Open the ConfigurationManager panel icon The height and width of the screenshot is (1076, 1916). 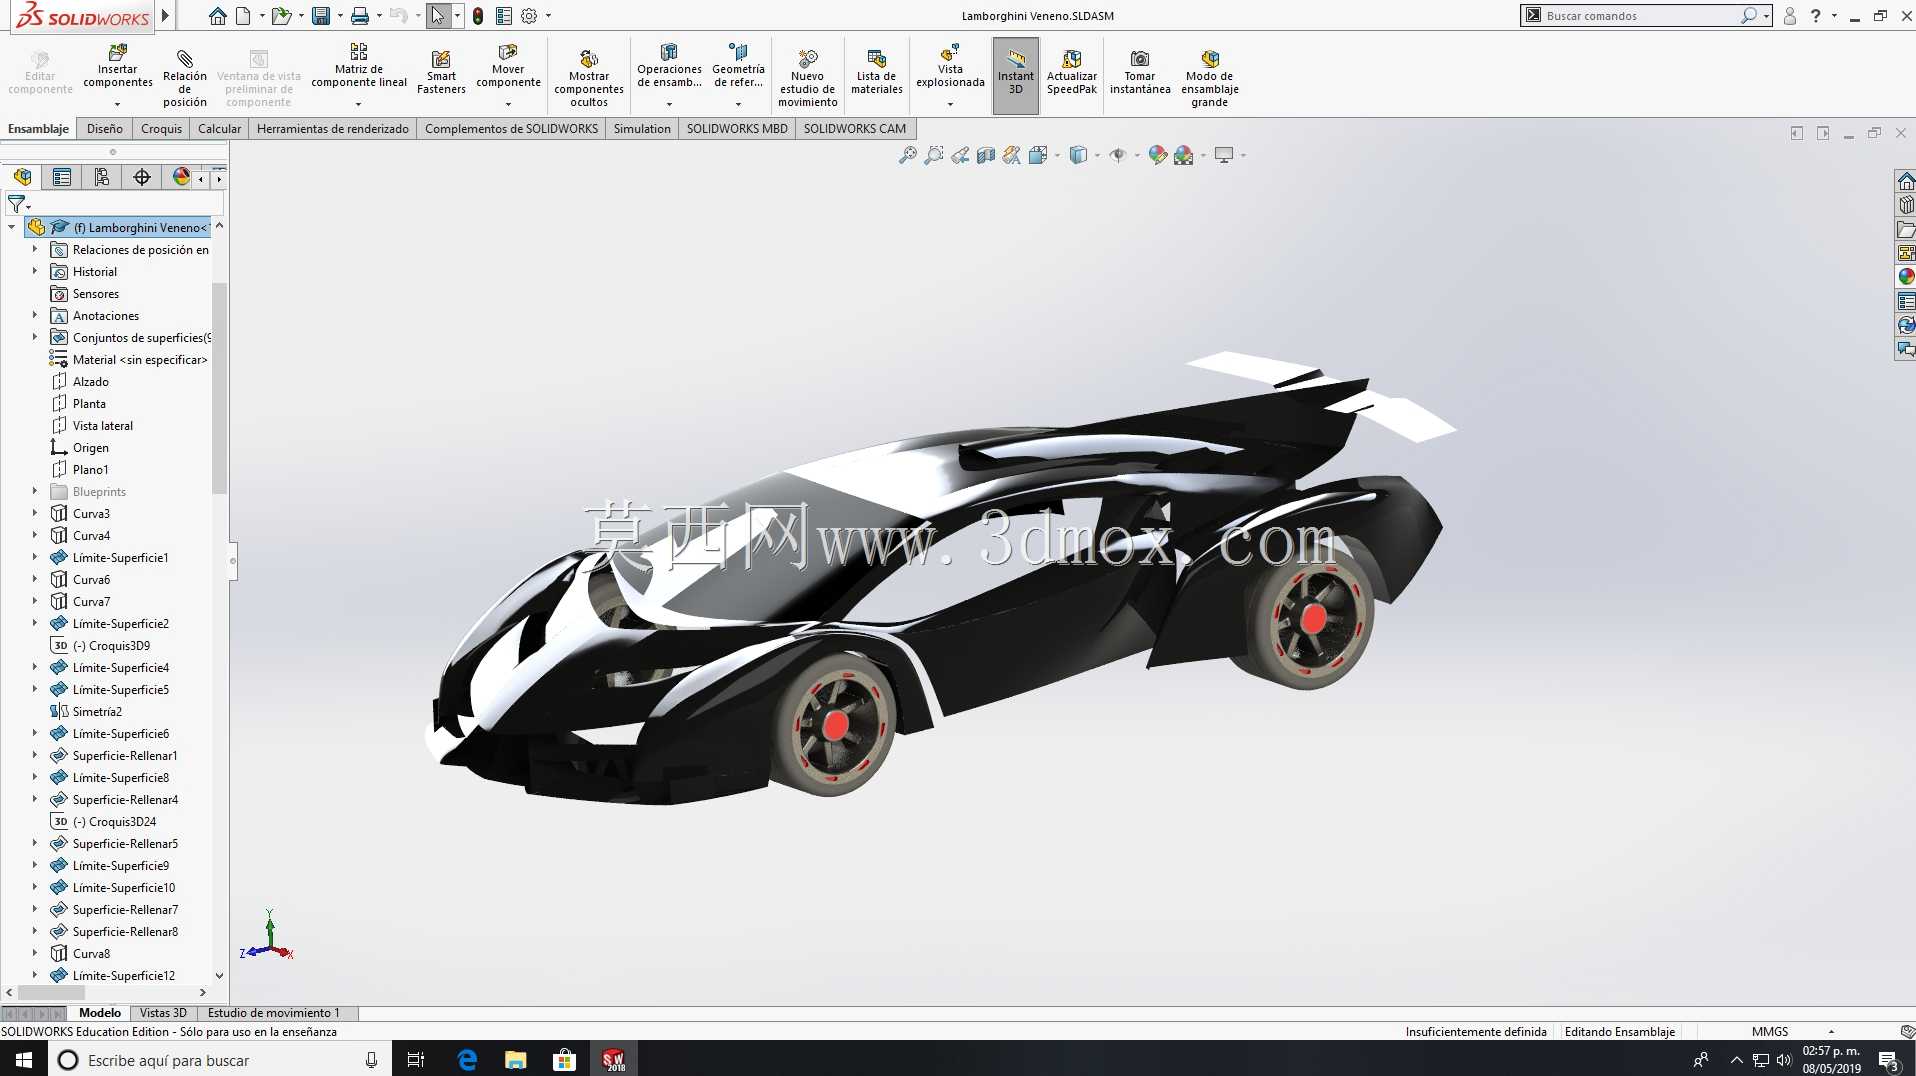102,177
